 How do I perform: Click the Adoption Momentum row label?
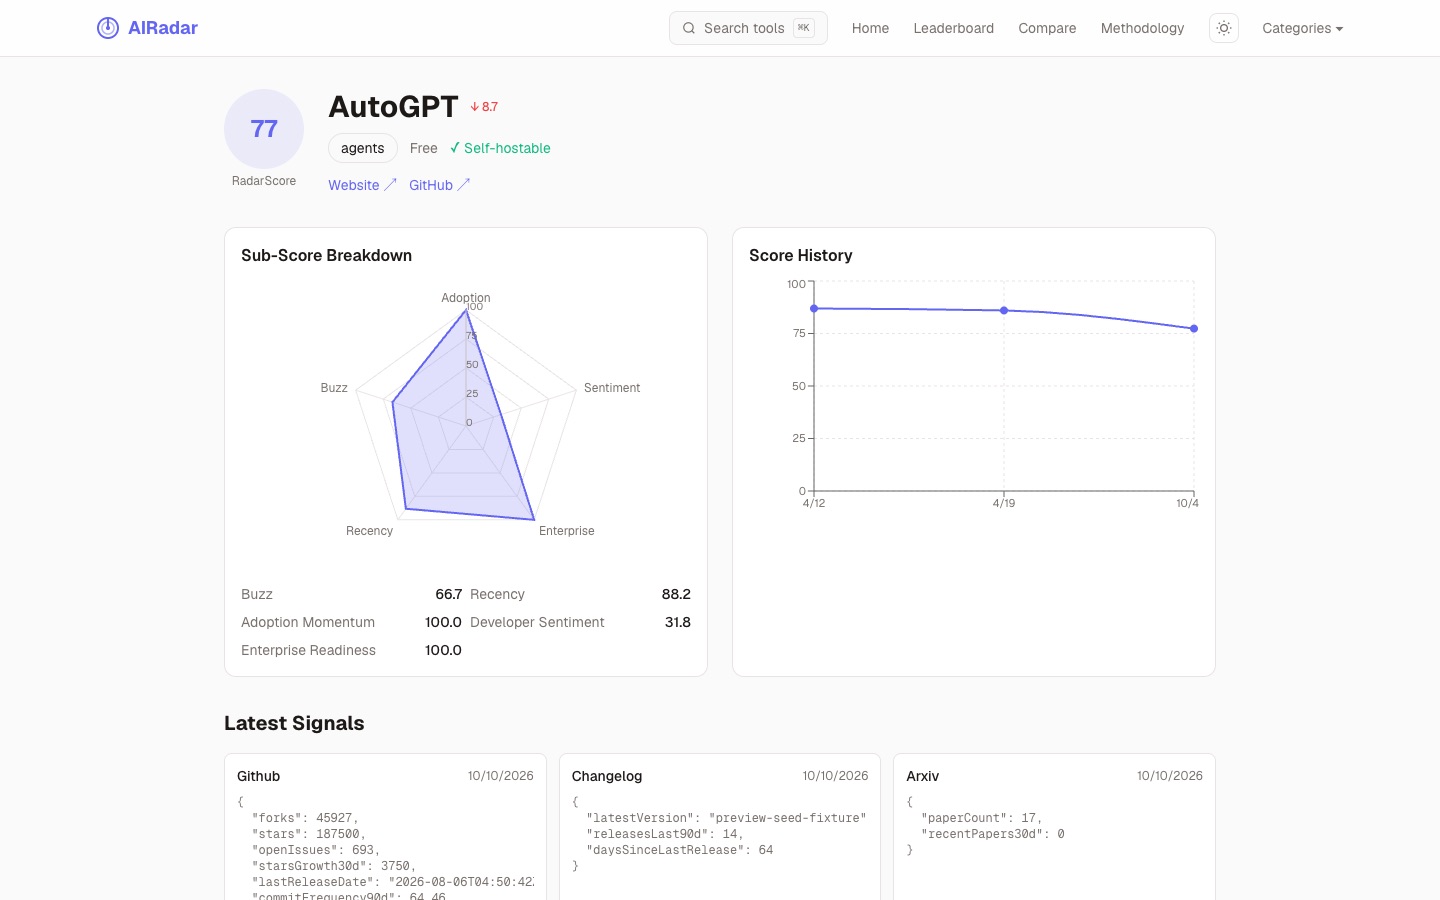308,622
